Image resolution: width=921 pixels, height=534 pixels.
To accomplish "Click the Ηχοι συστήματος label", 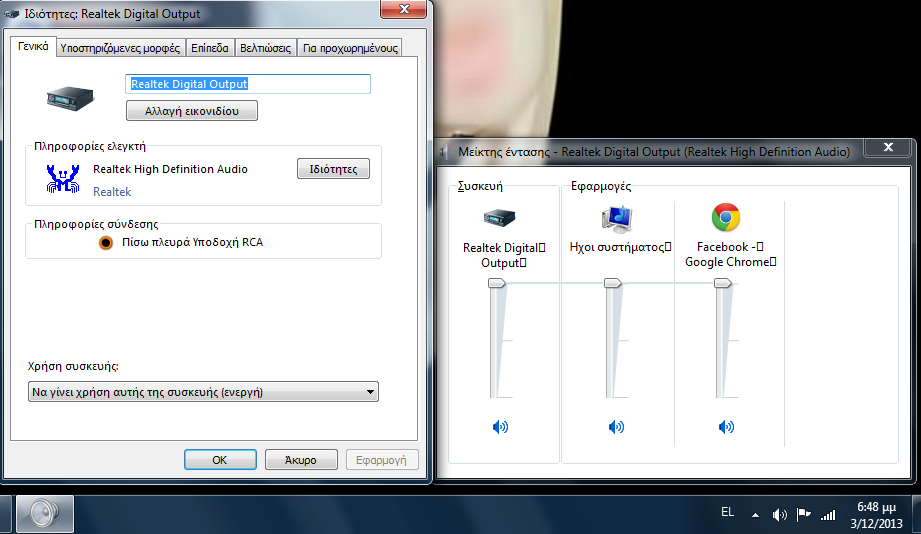I will click(x=620, y=247).
